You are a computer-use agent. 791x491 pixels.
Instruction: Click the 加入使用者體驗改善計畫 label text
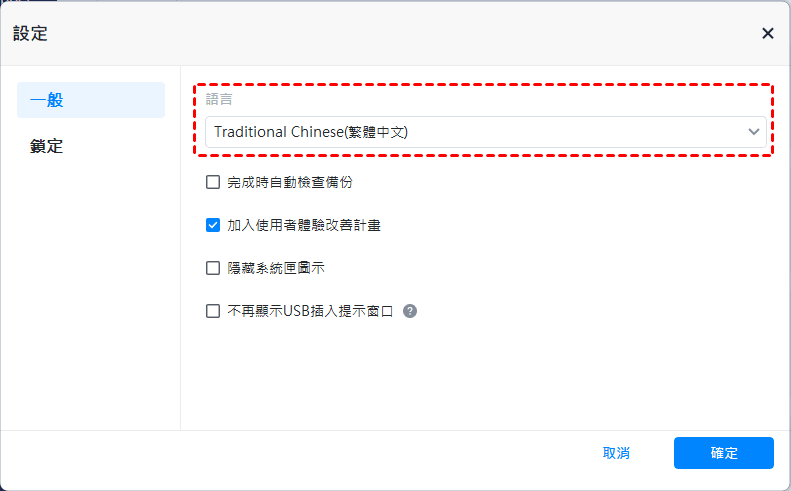(x=303, y=225)
